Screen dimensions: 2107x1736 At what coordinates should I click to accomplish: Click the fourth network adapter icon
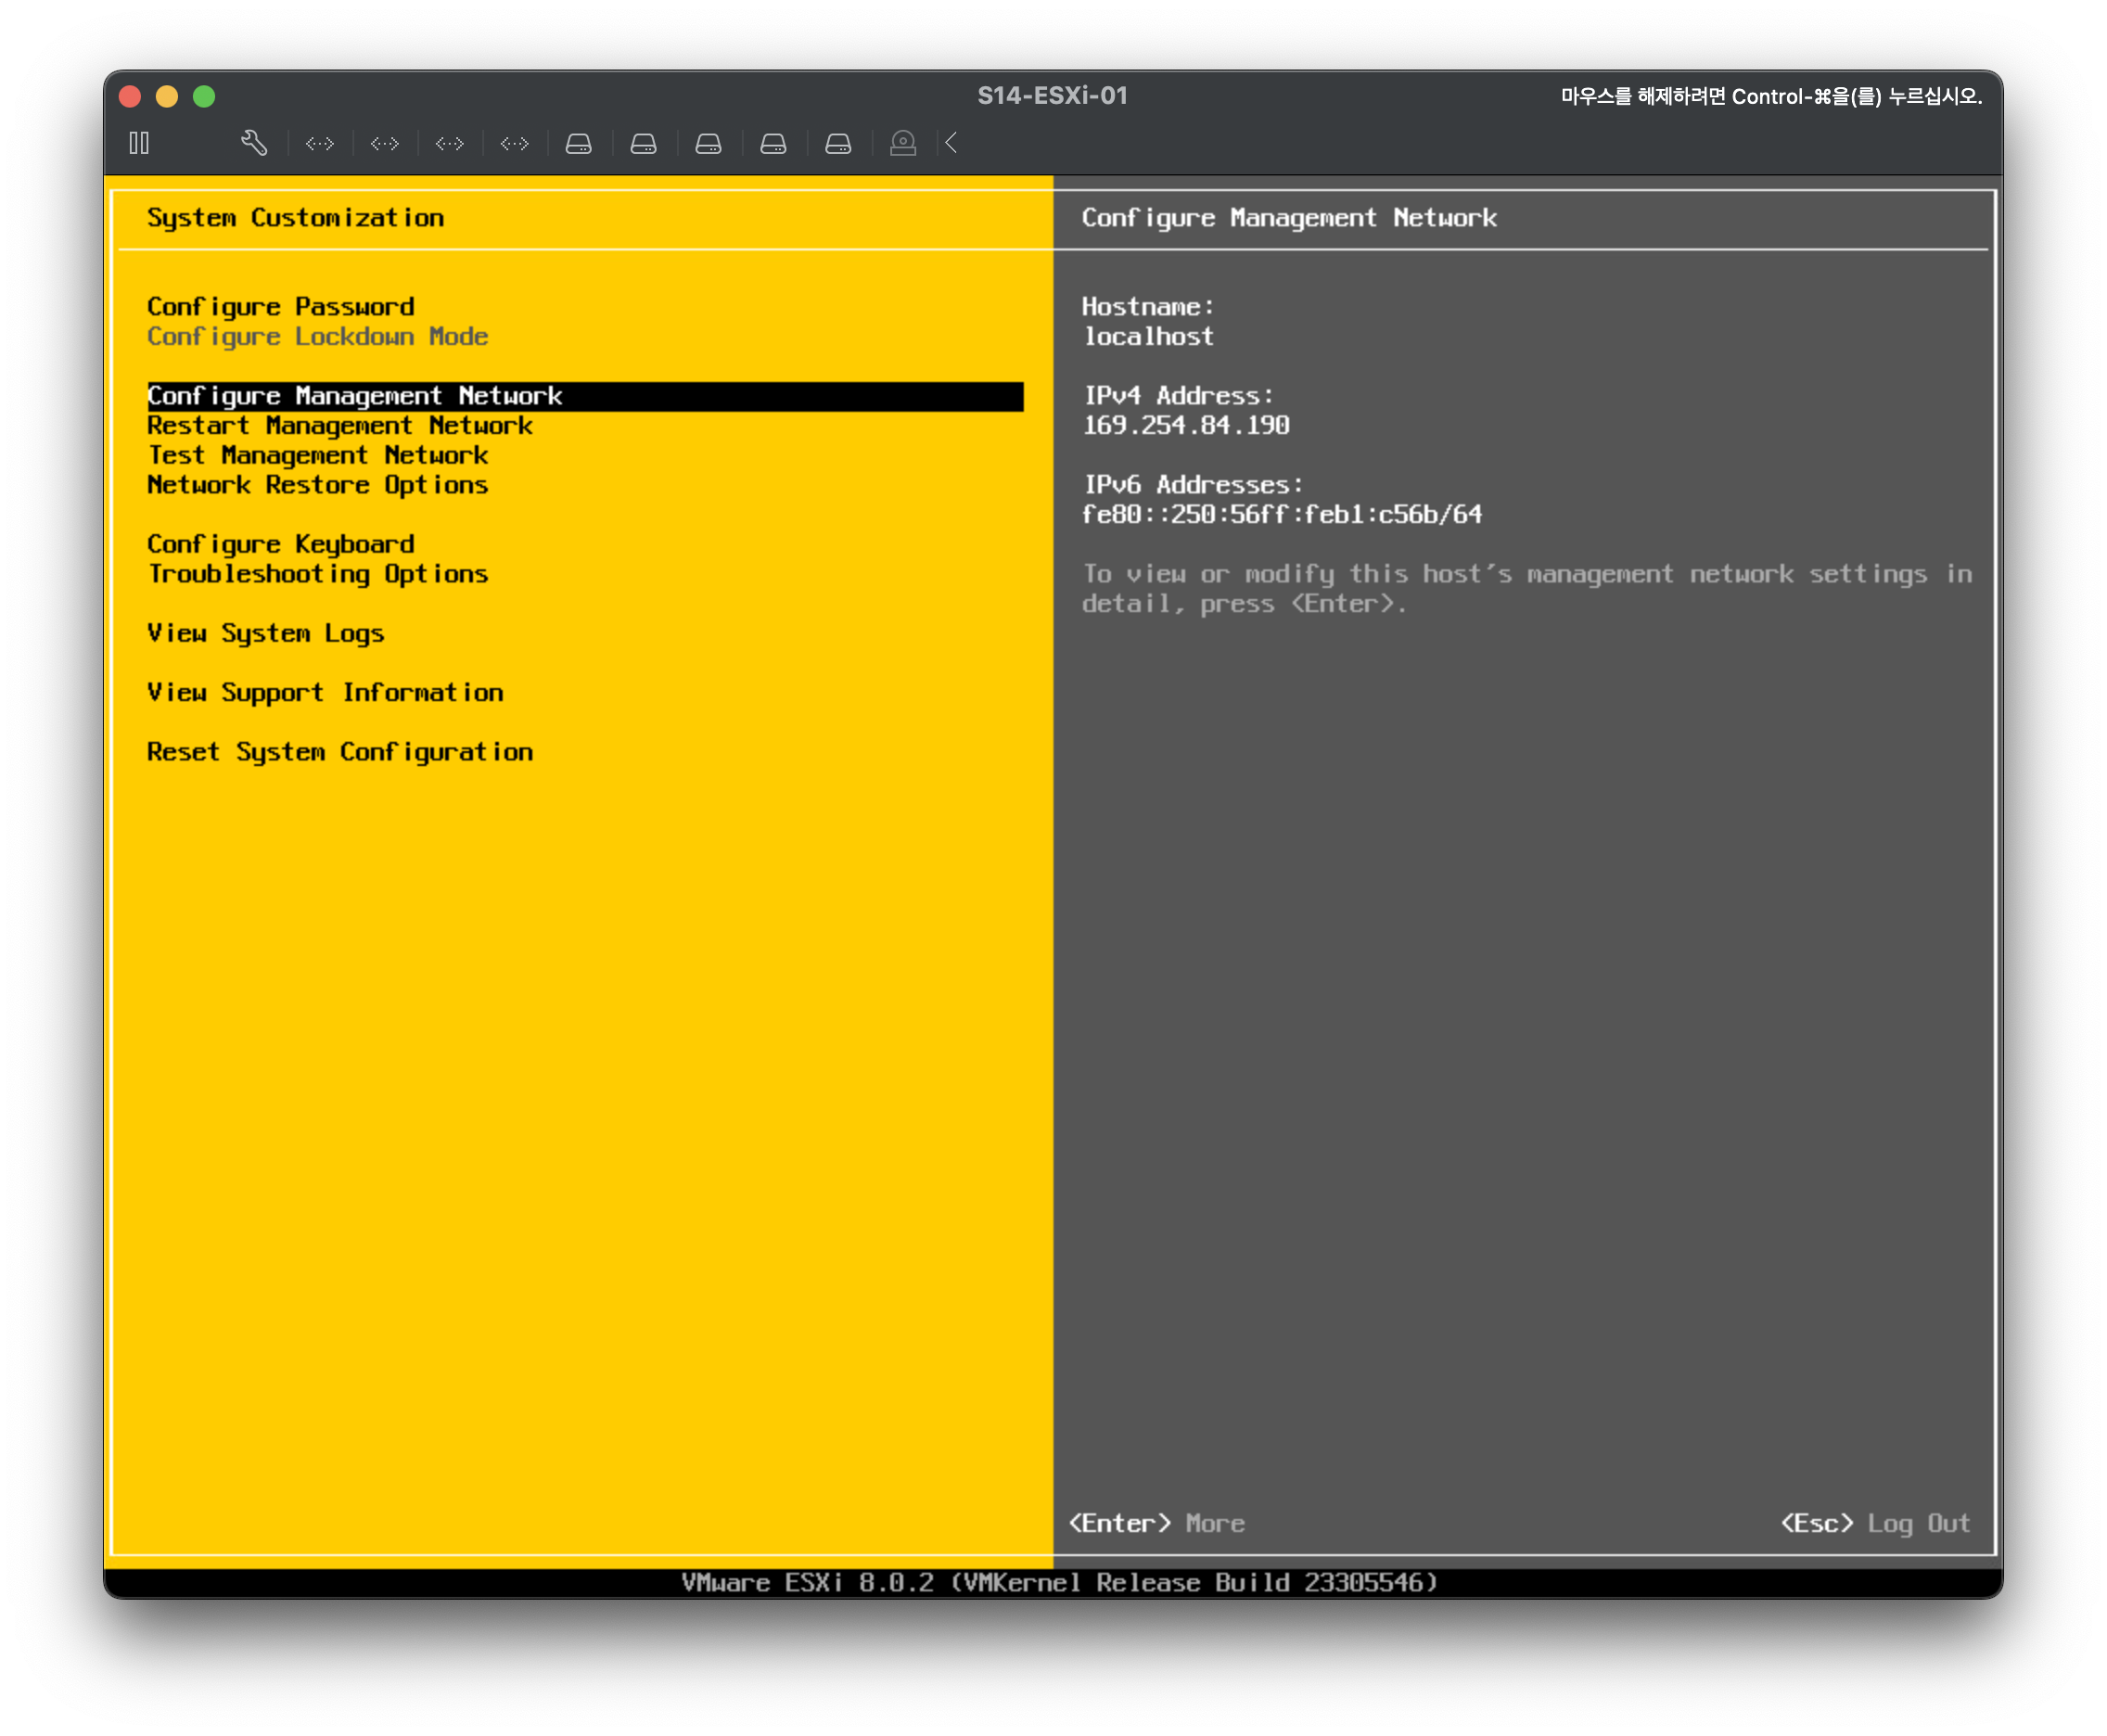(514, 144)
